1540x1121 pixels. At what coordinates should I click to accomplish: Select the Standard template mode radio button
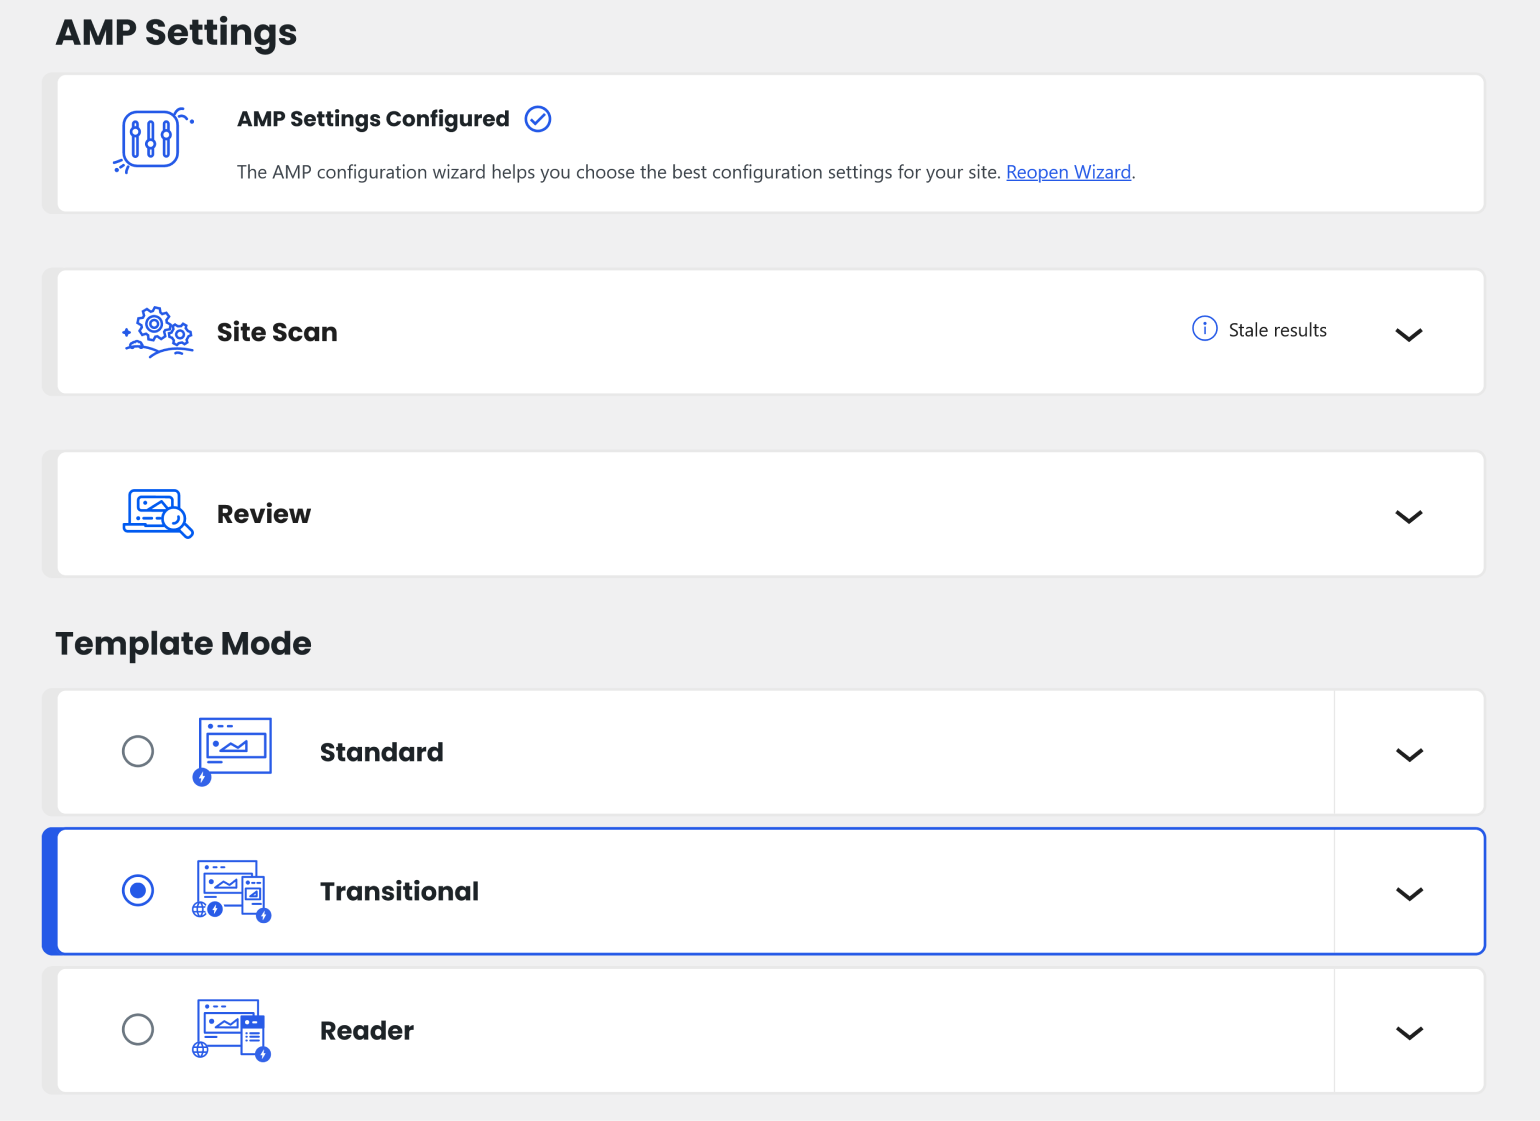[138, 751]
